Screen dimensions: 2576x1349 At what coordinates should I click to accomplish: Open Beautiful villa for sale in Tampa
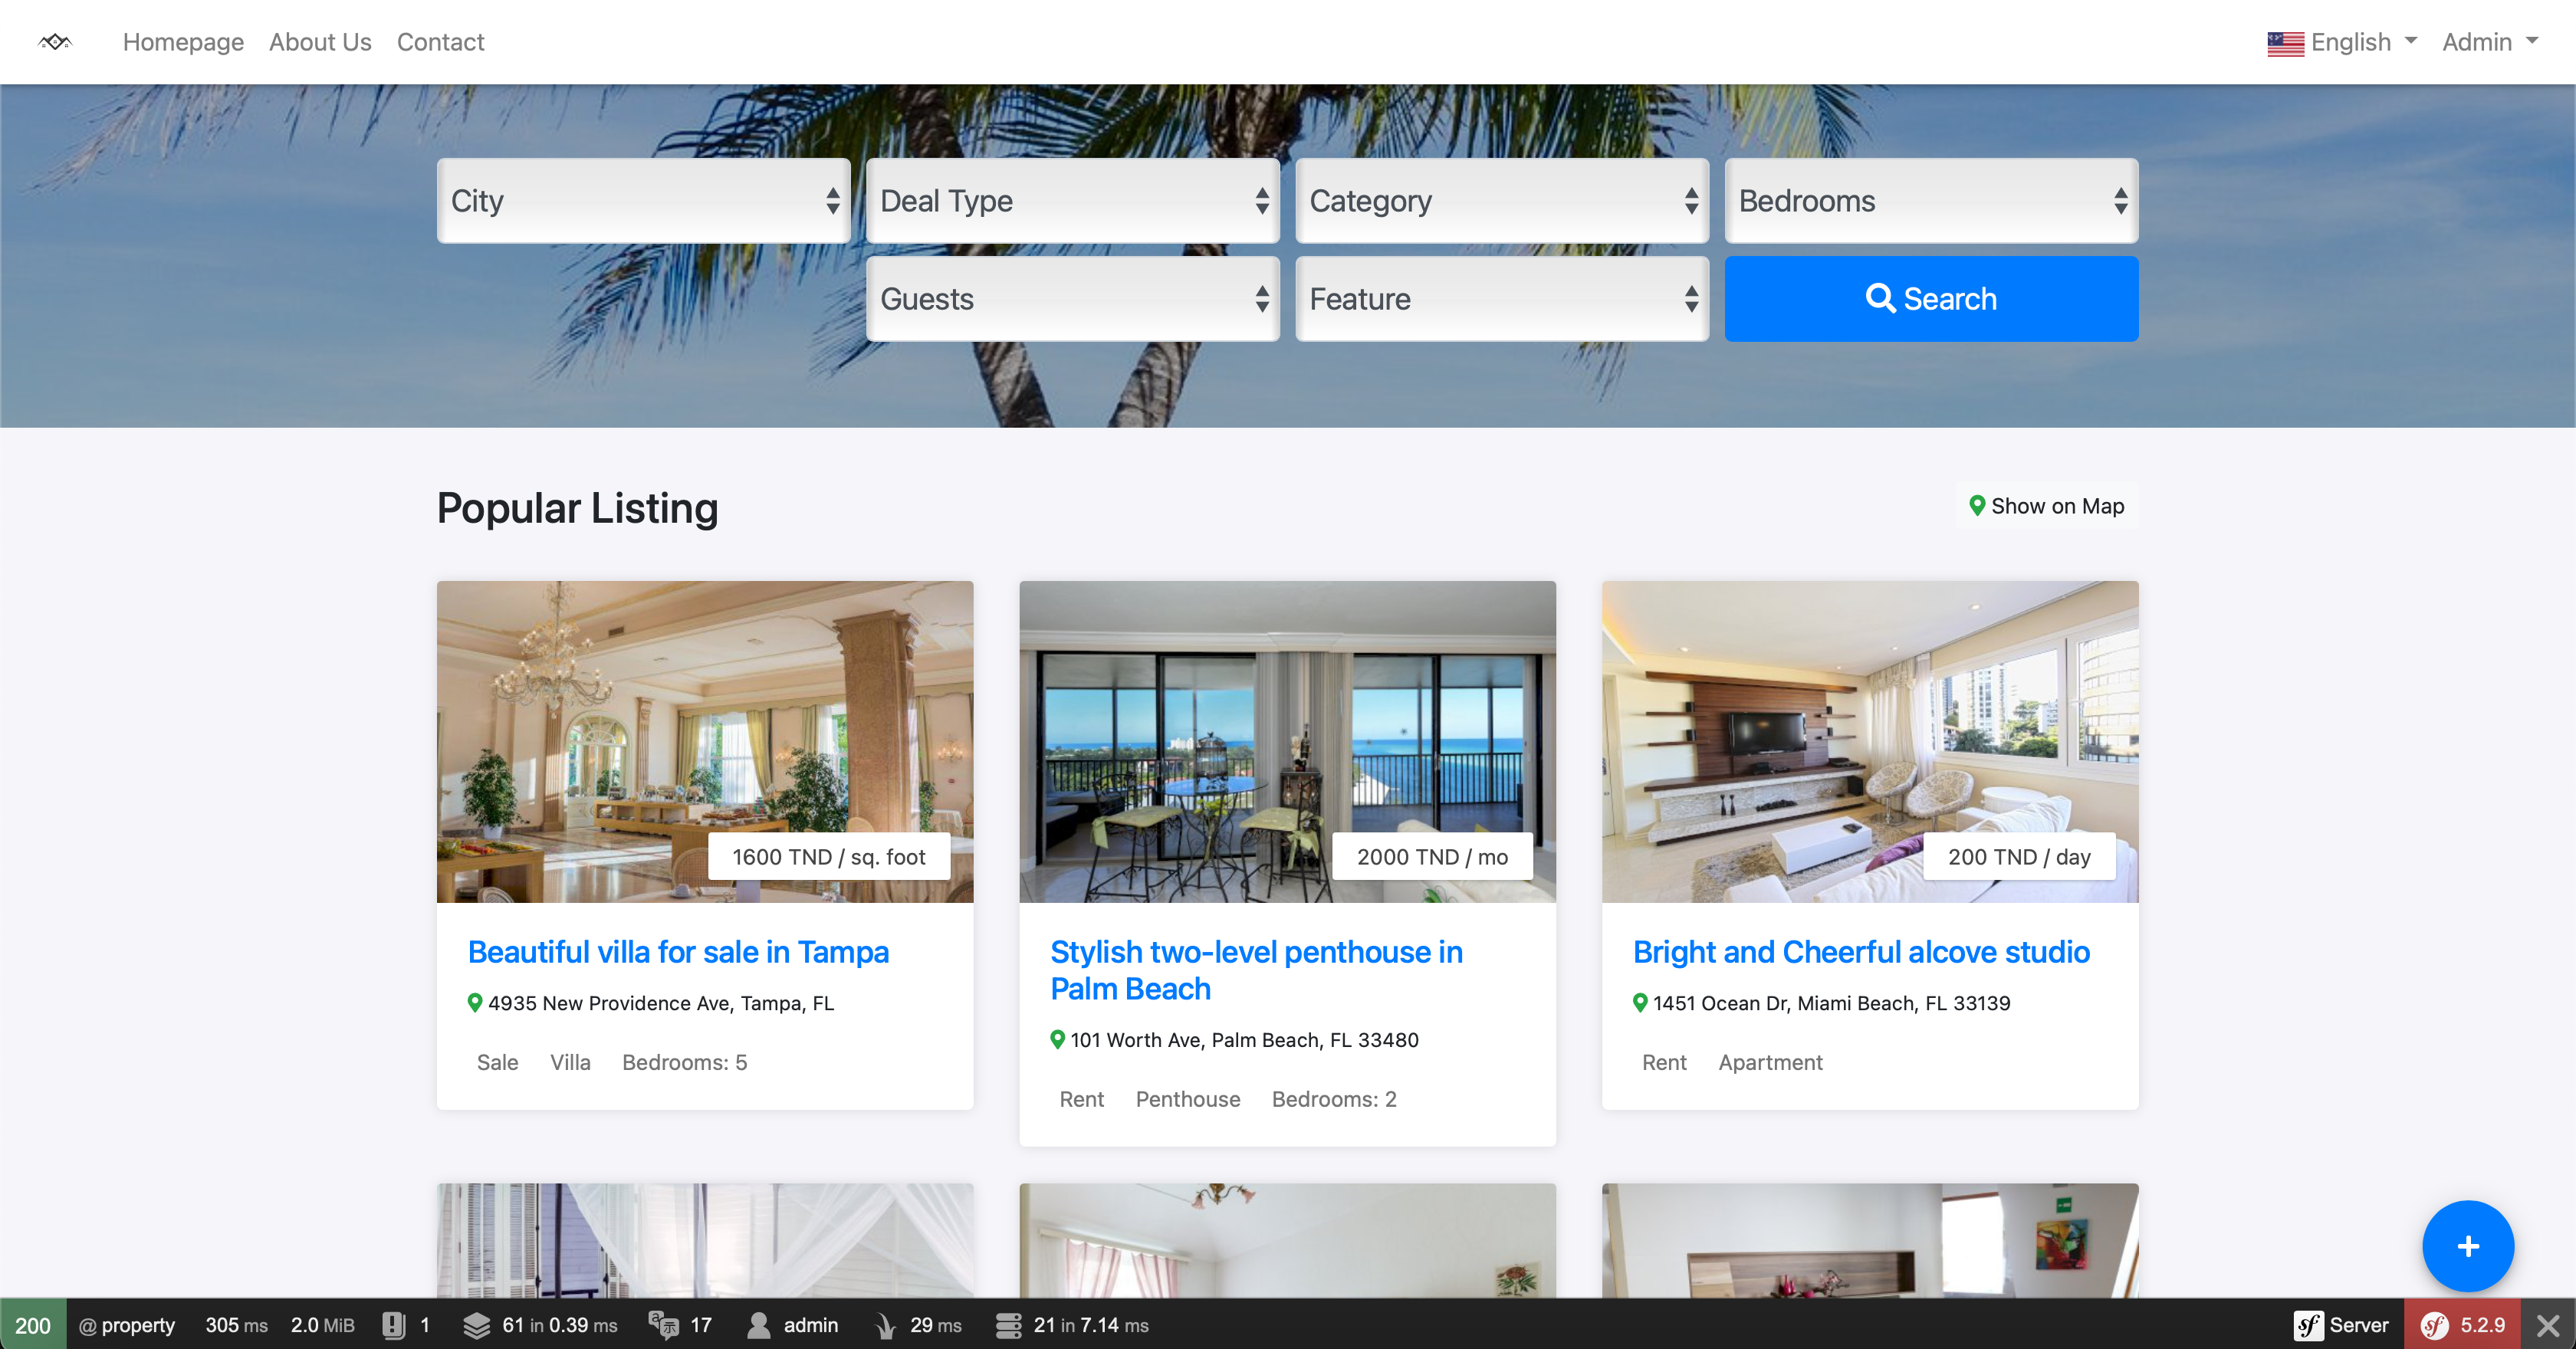678,952
